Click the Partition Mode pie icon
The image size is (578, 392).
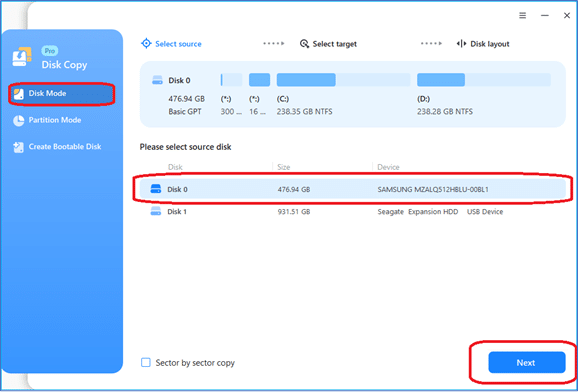pyautogui.click(x=18, y=121)
